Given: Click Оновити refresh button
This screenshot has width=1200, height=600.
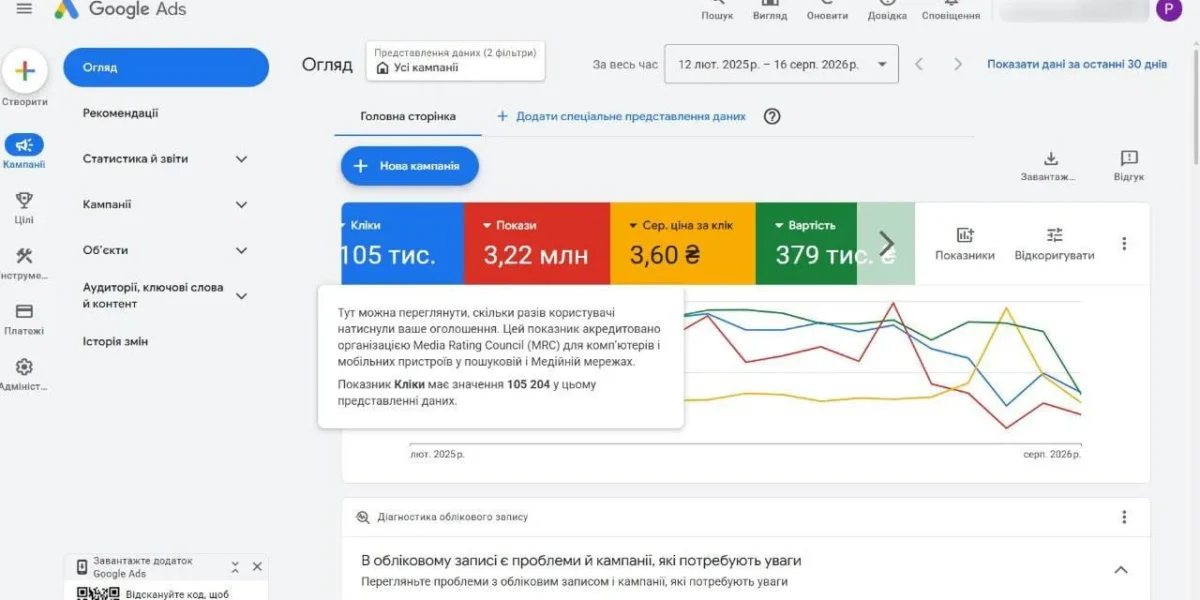Looking at the screenshot, I should pyautogui.click(x=827, y=10).
